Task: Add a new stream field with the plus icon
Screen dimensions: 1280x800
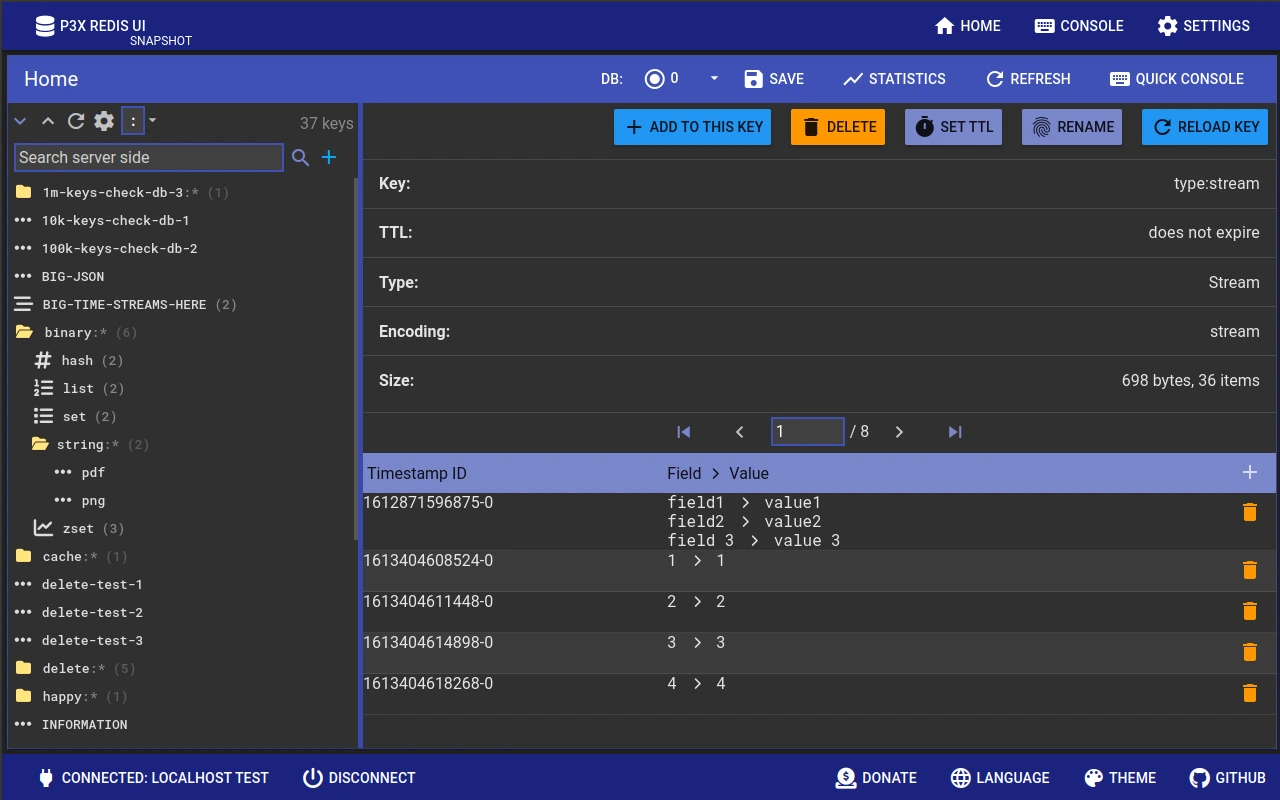Action: 1250,471
